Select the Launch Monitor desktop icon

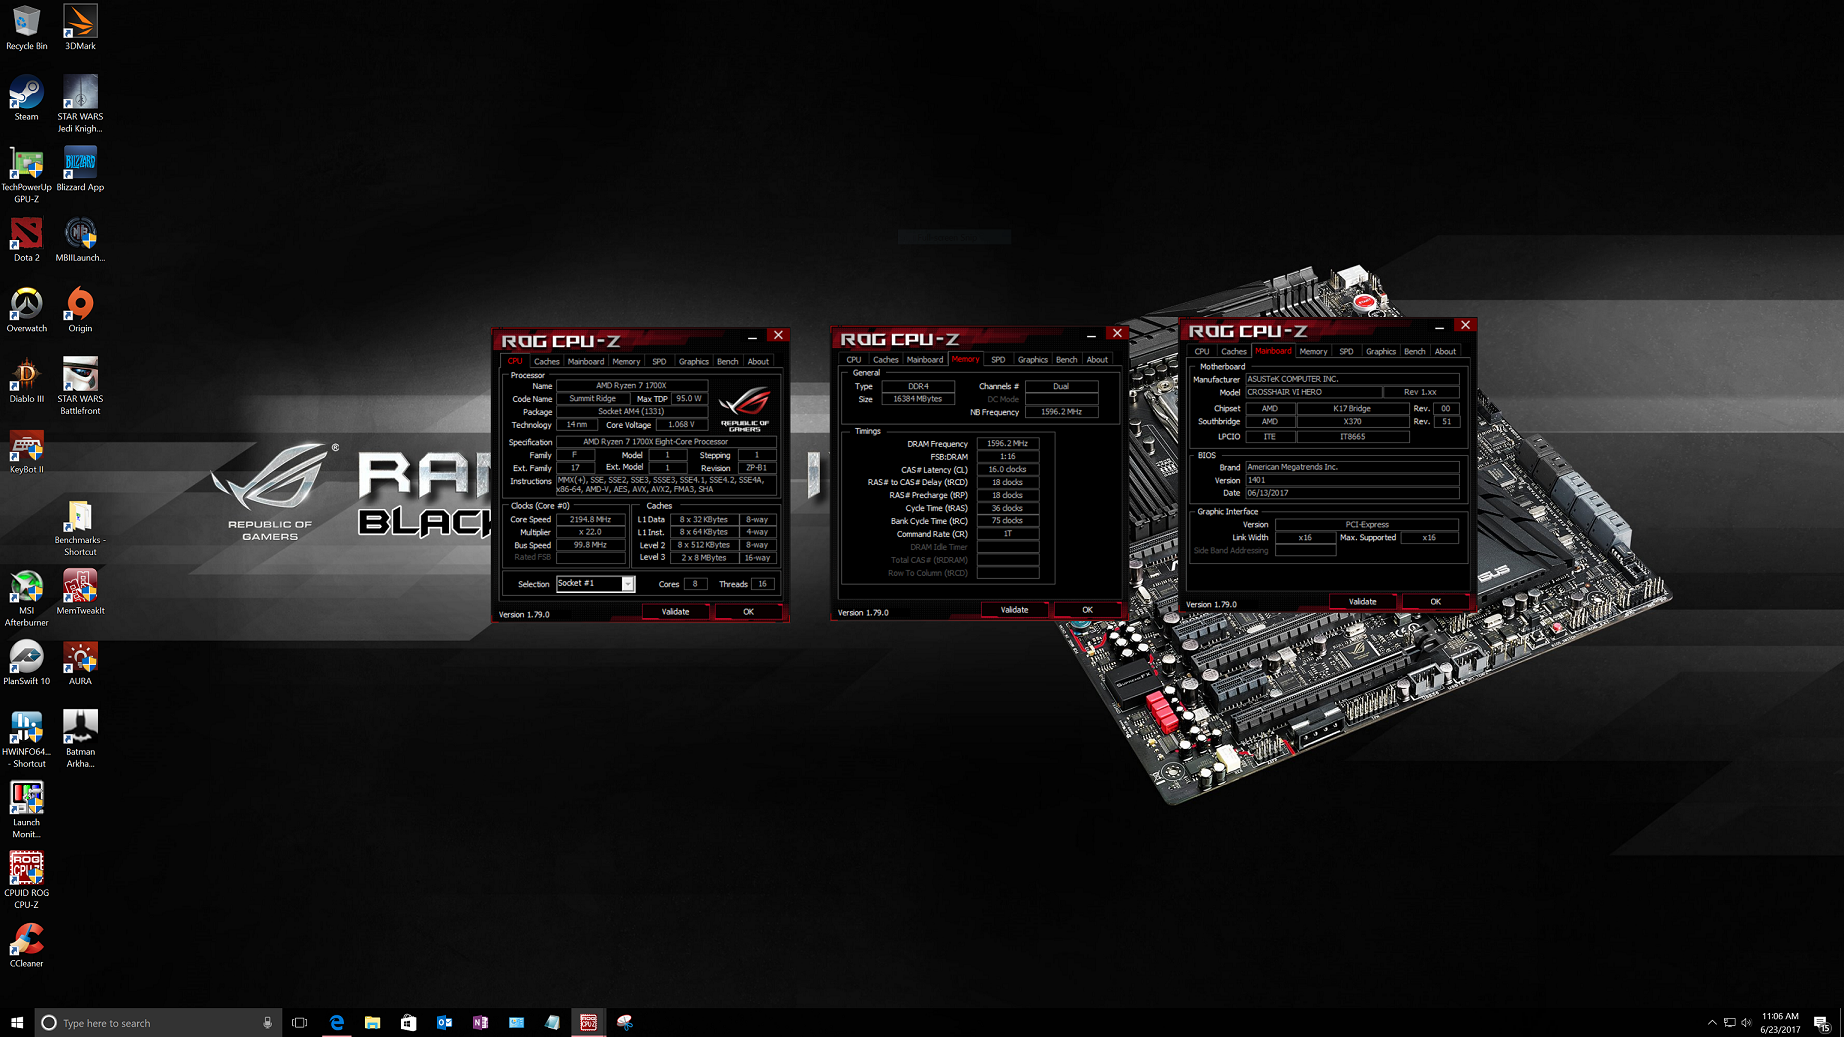[26, 810]
